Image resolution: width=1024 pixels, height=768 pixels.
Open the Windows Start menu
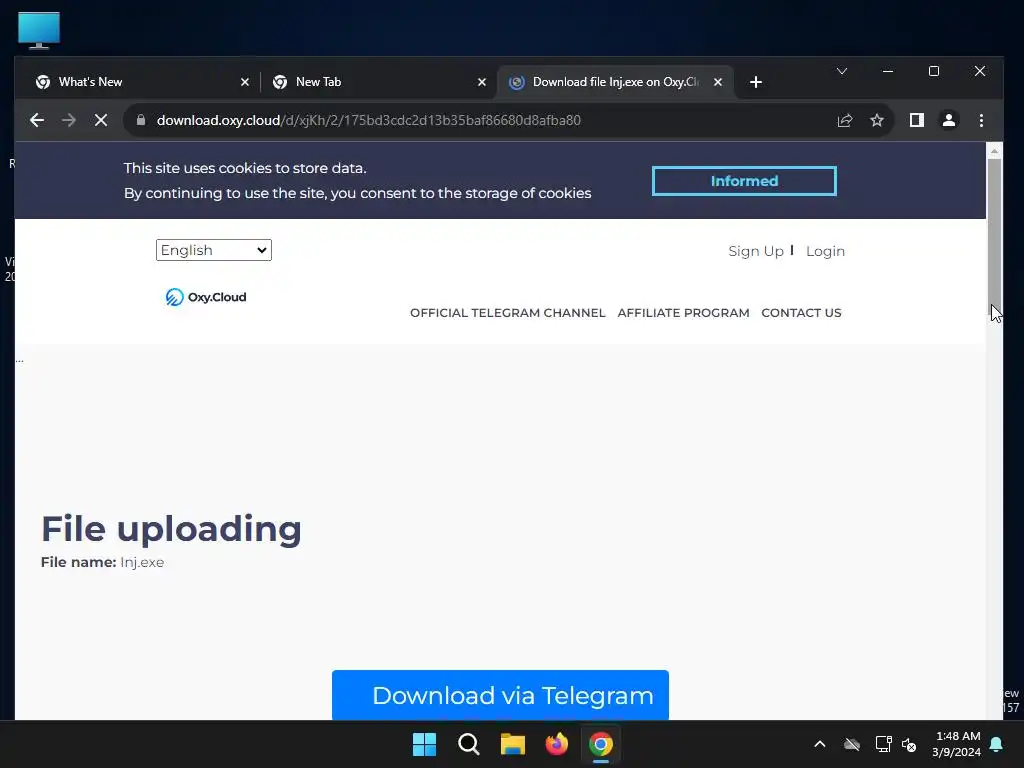[424, 744]
